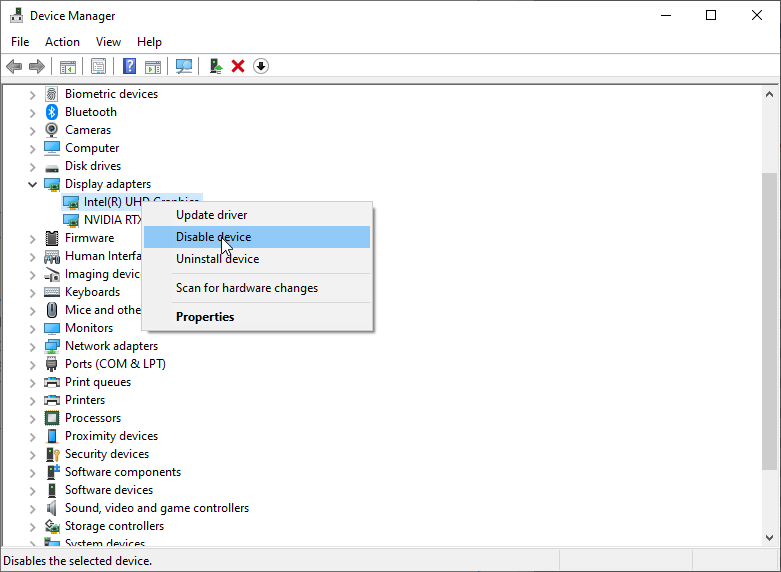
Task: Select Update driver in context menu
Action: [211, 215]
